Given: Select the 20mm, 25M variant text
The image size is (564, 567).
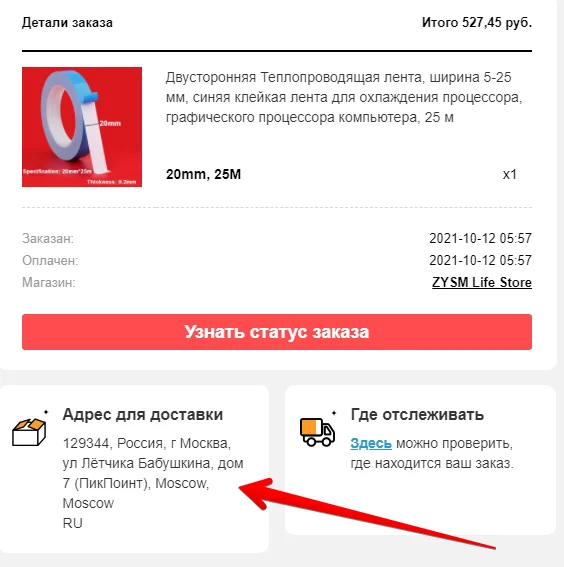Looking at the screenshot, I should (204, 174).
